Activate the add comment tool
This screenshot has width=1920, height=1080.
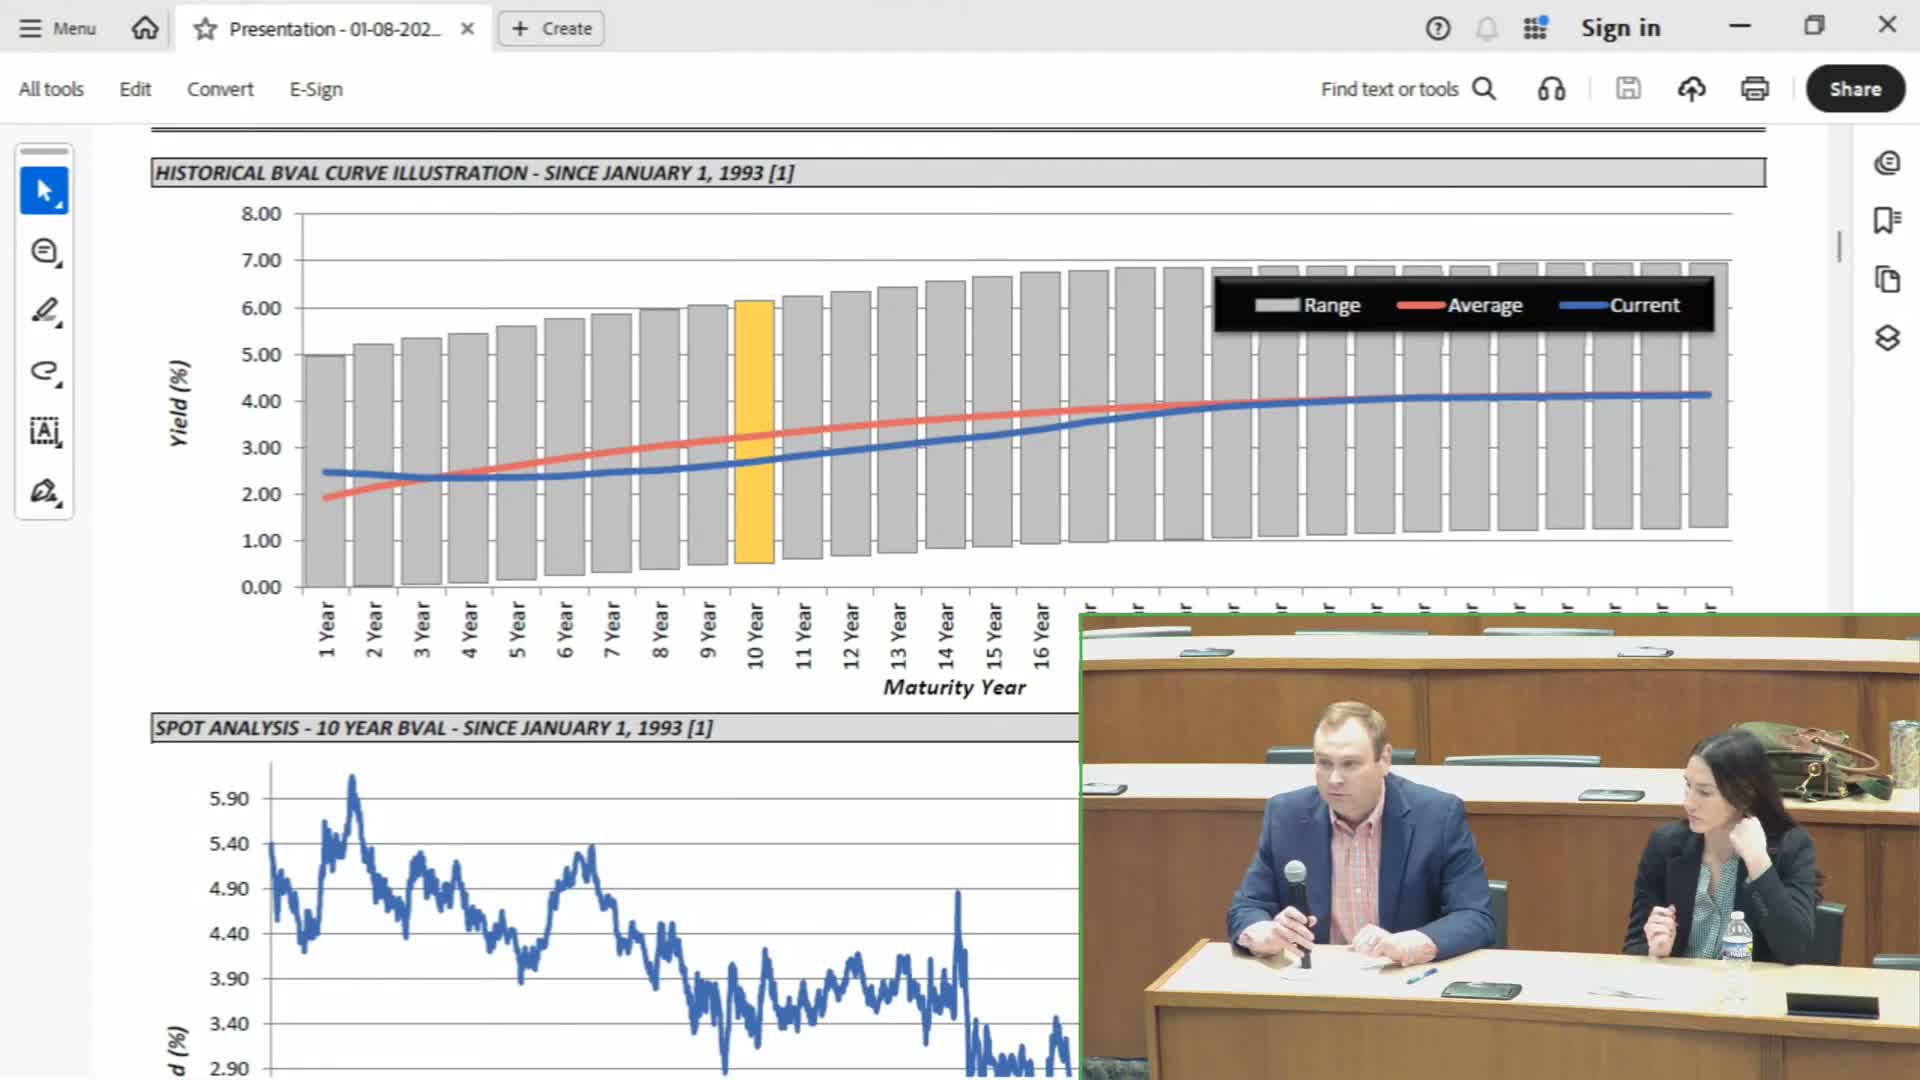pos(44,251)
